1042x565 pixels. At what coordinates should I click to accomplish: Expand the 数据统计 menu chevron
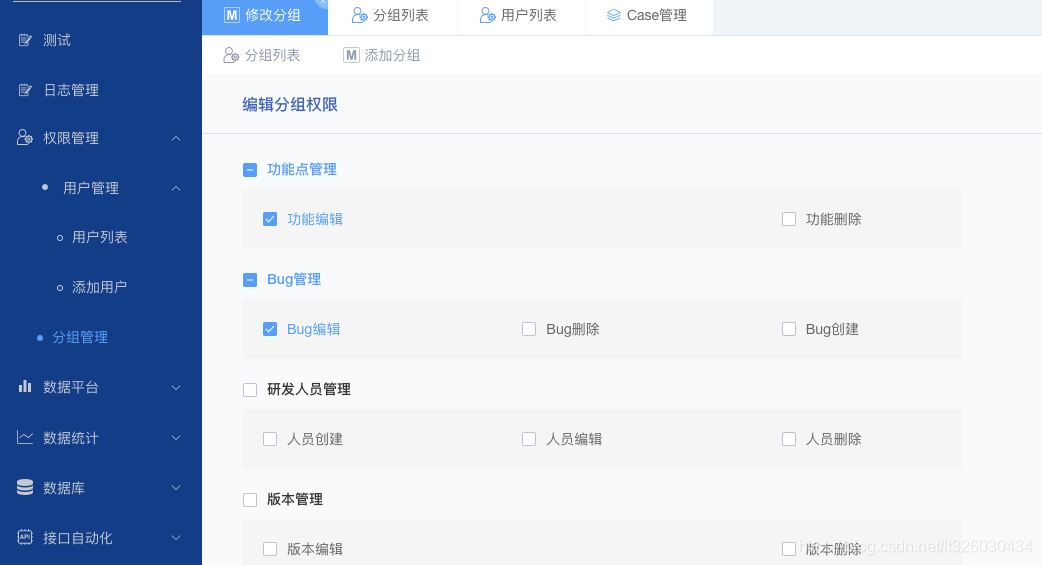(x=176, y=437)
